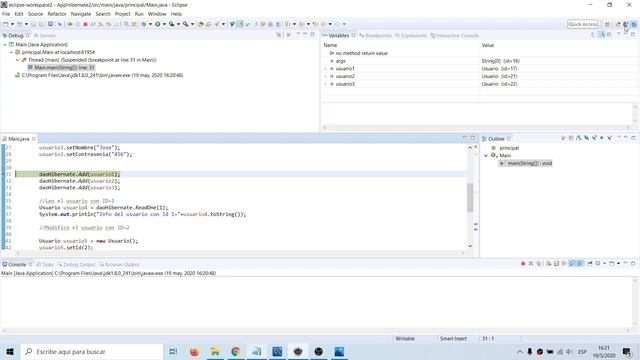Switch to the Browser Output tab
Image resolution: width=640 pixels, height=360 pixels.
point(119,264)
